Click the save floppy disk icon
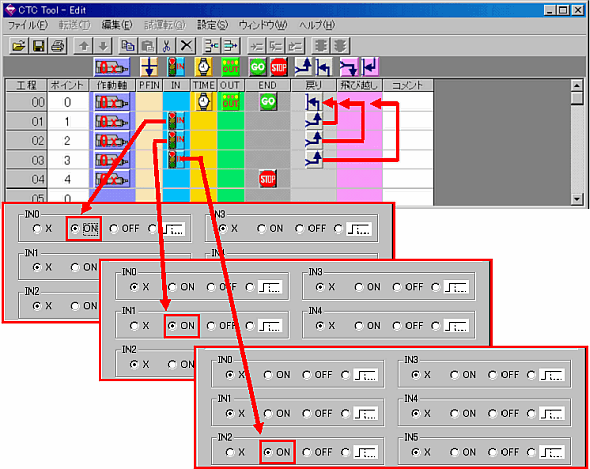The height and width of the screenshot is (469, 590). pos(38,46)
